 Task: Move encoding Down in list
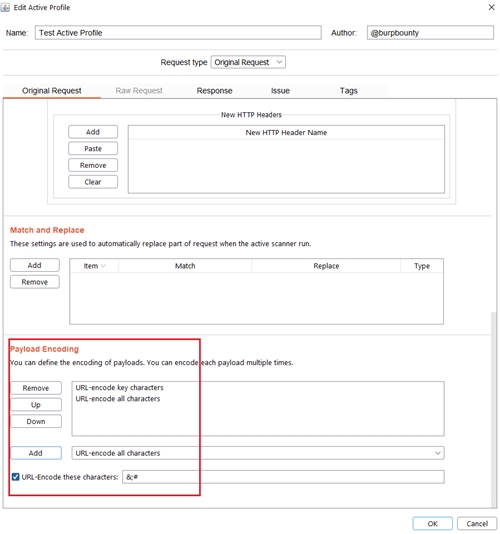[36, 421]
